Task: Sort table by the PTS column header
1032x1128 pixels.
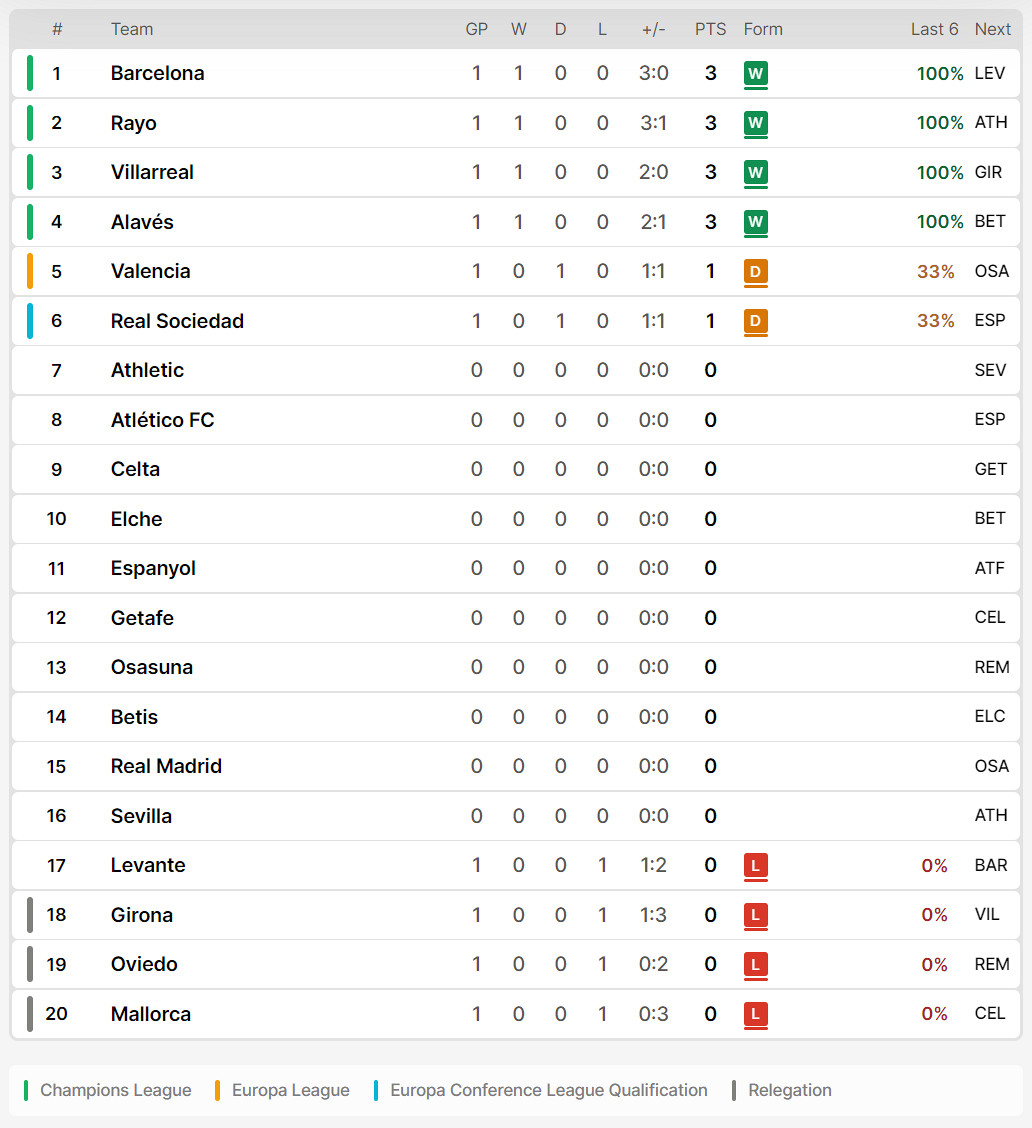Action: pyautogui.click(x=710, y=29)
